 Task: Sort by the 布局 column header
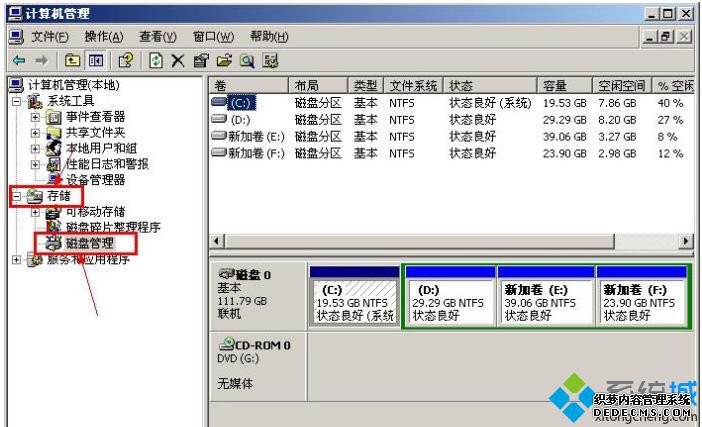pyautogui.click(x=318, y=85)
